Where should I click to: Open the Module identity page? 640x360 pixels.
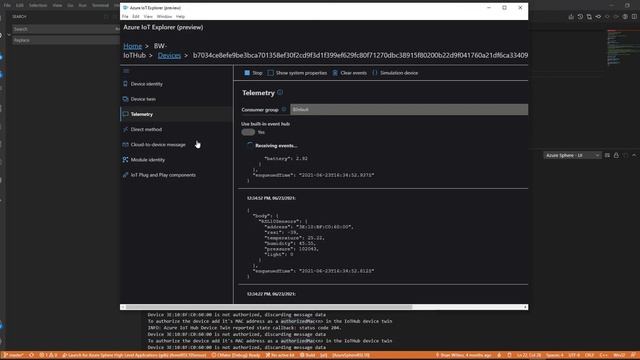pyautogui.click(x=148, y=160)
